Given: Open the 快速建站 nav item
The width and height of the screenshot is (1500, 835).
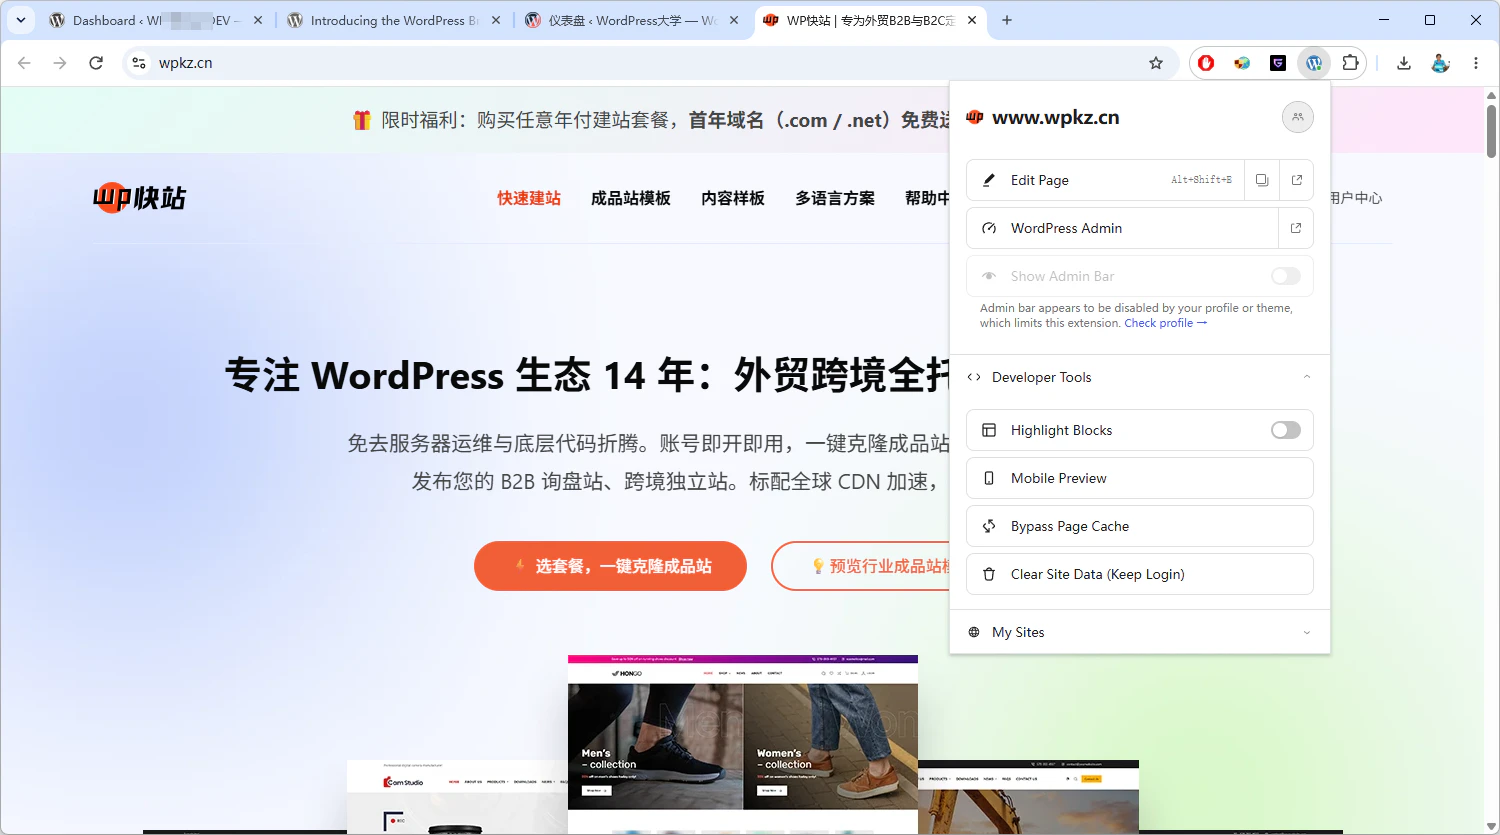Looking at the screenshot, I should (529, 198).
